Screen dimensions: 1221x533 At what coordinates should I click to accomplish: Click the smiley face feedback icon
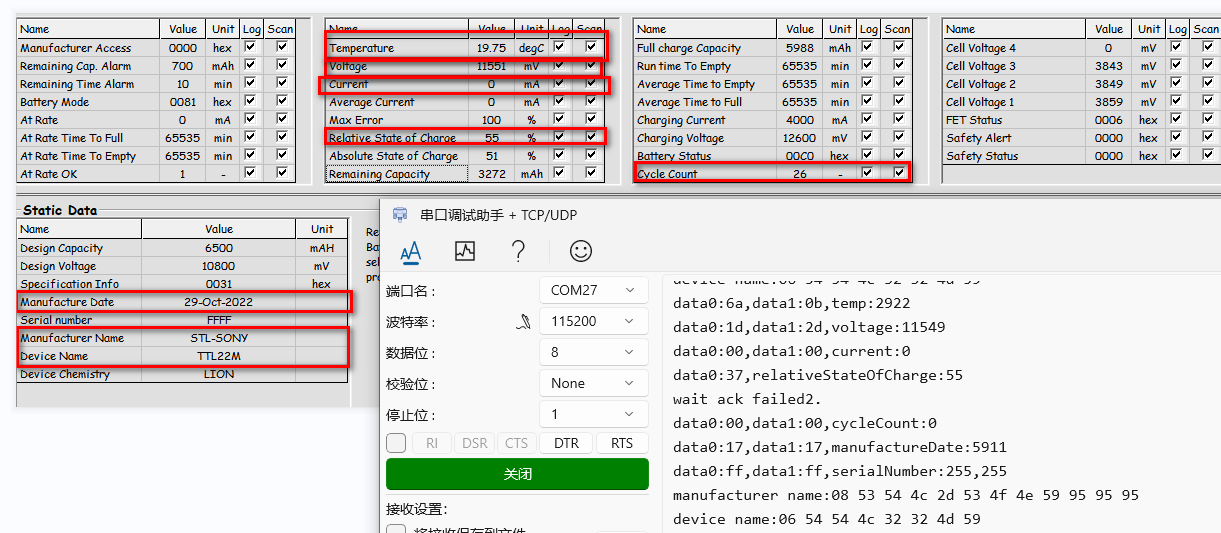pos(580,251)
